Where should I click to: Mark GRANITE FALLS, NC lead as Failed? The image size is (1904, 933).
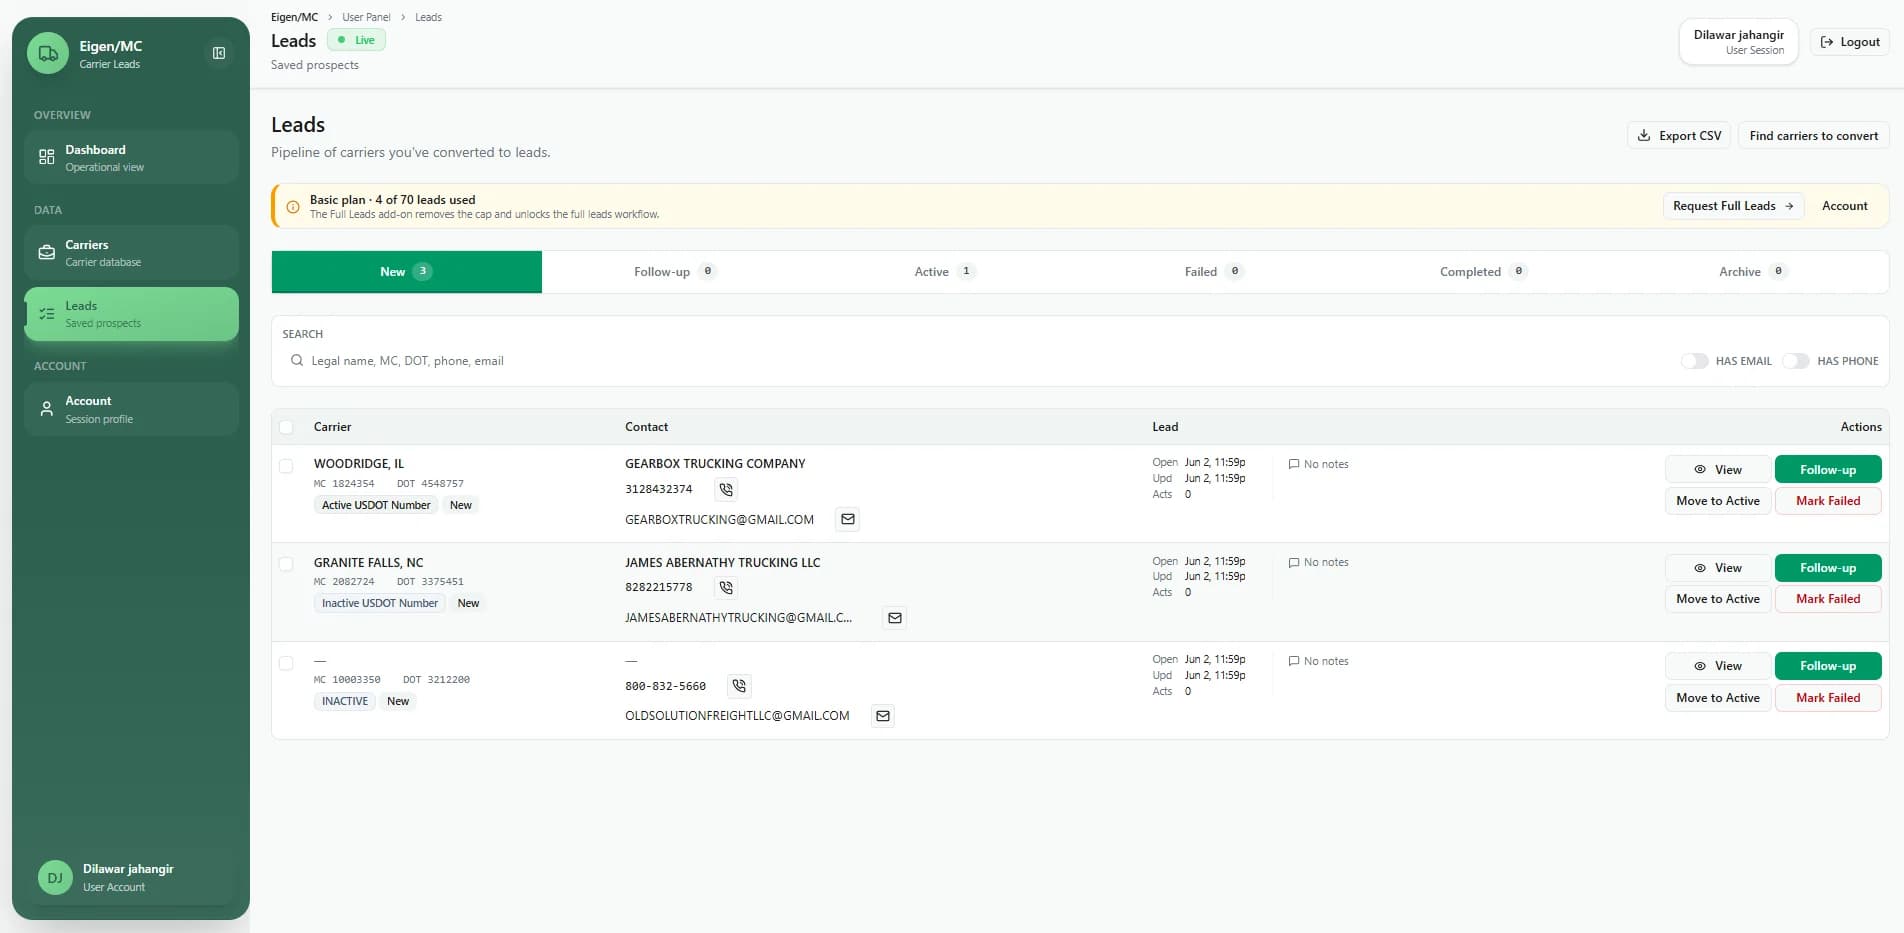1827,599
